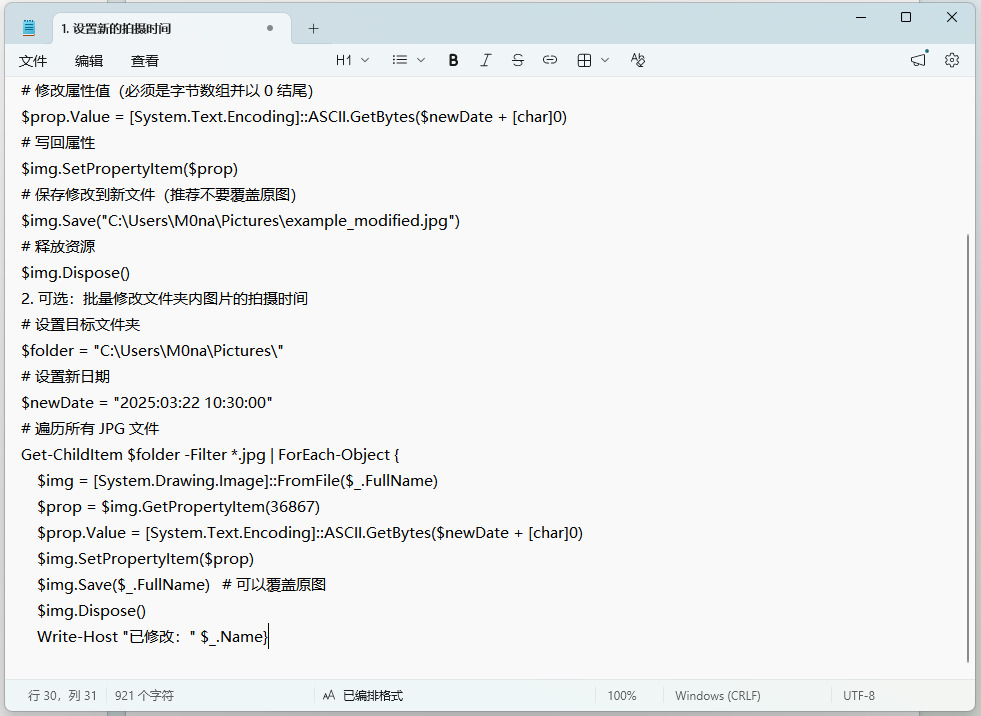Clear text formatting
The height and width of the screenshot is (716, 981).
click(638, 60)
